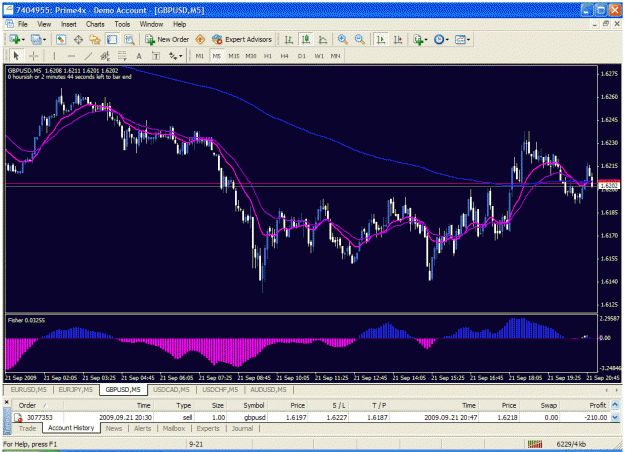Switch to EURUSD,M5 chart tab
625x452 pixels.
point(29,390)
